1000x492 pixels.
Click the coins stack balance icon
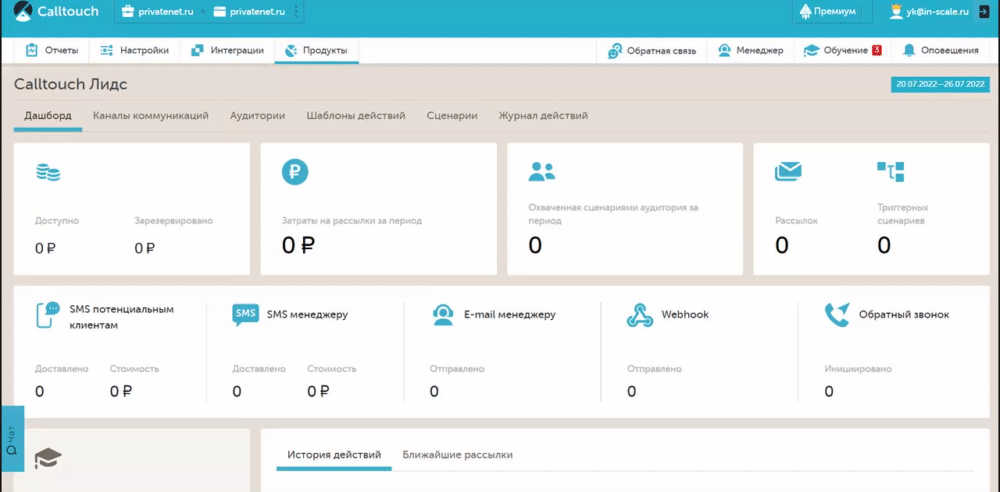click(48, 172)
